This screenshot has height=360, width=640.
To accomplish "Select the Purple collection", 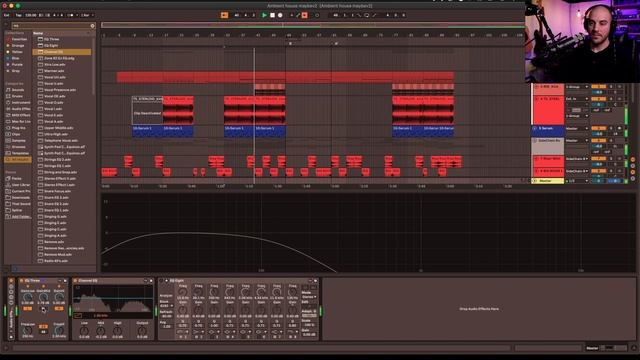I will coord(17,64).
